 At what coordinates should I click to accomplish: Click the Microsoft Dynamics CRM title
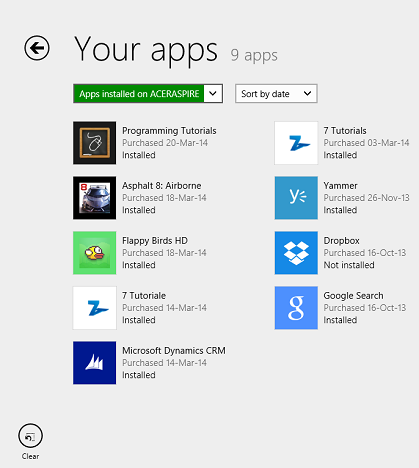tap(174, 351)
